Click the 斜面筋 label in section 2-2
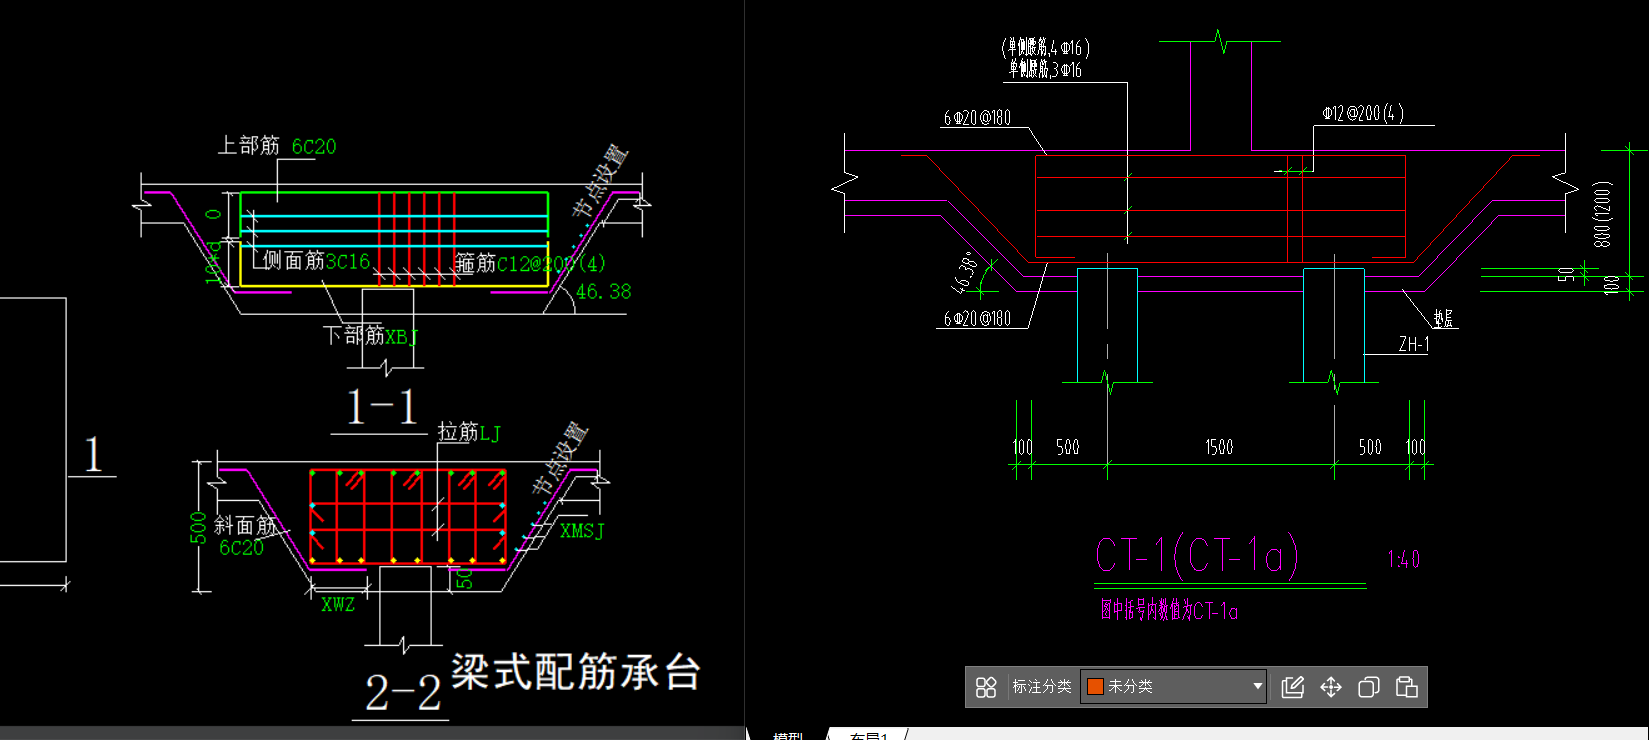 tap(245, 525)
